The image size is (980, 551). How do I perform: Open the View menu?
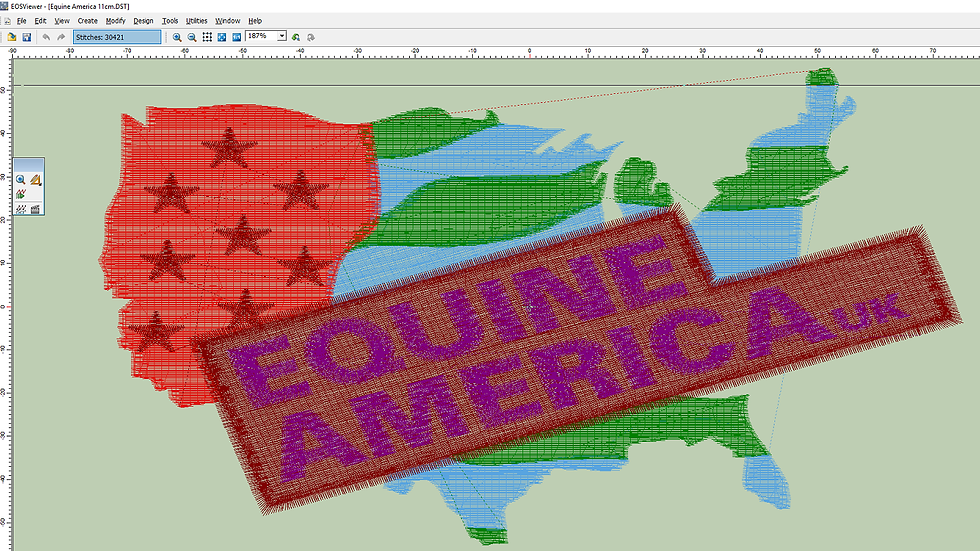pyautogui.click(x=62, y=21)
